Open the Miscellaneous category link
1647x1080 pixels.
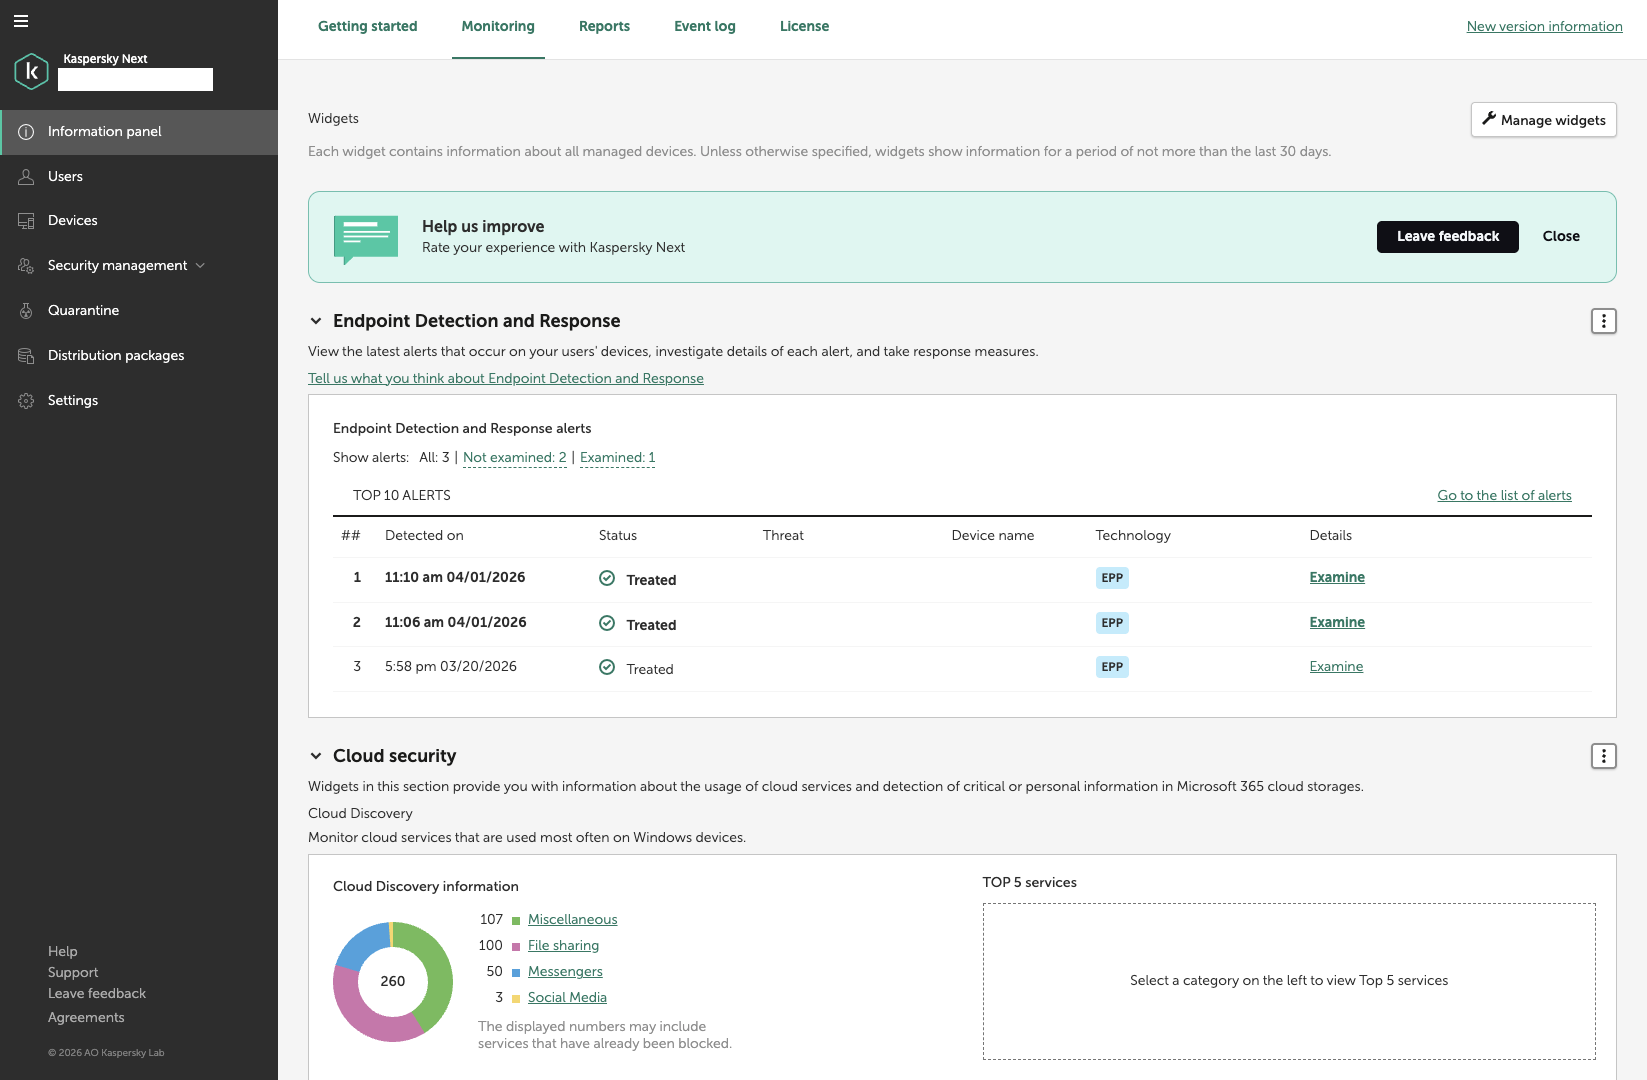tap(573, 920)
